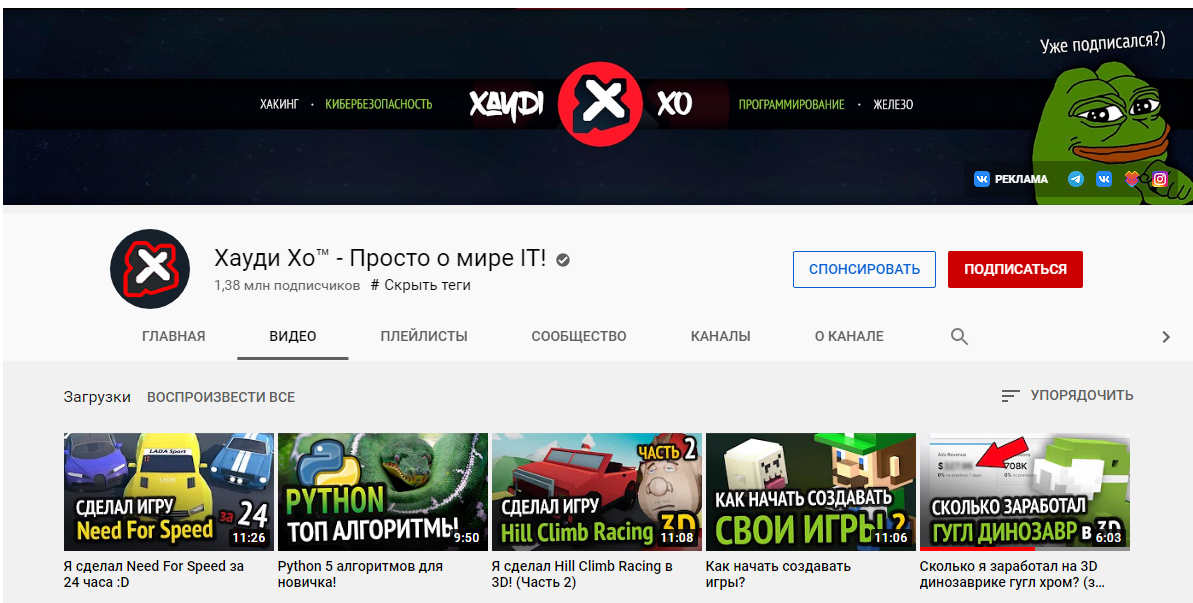Open the Hill Climb Racing 3D thumbnail
This screenshot has width=1193, height=603.
pos(596,492)
